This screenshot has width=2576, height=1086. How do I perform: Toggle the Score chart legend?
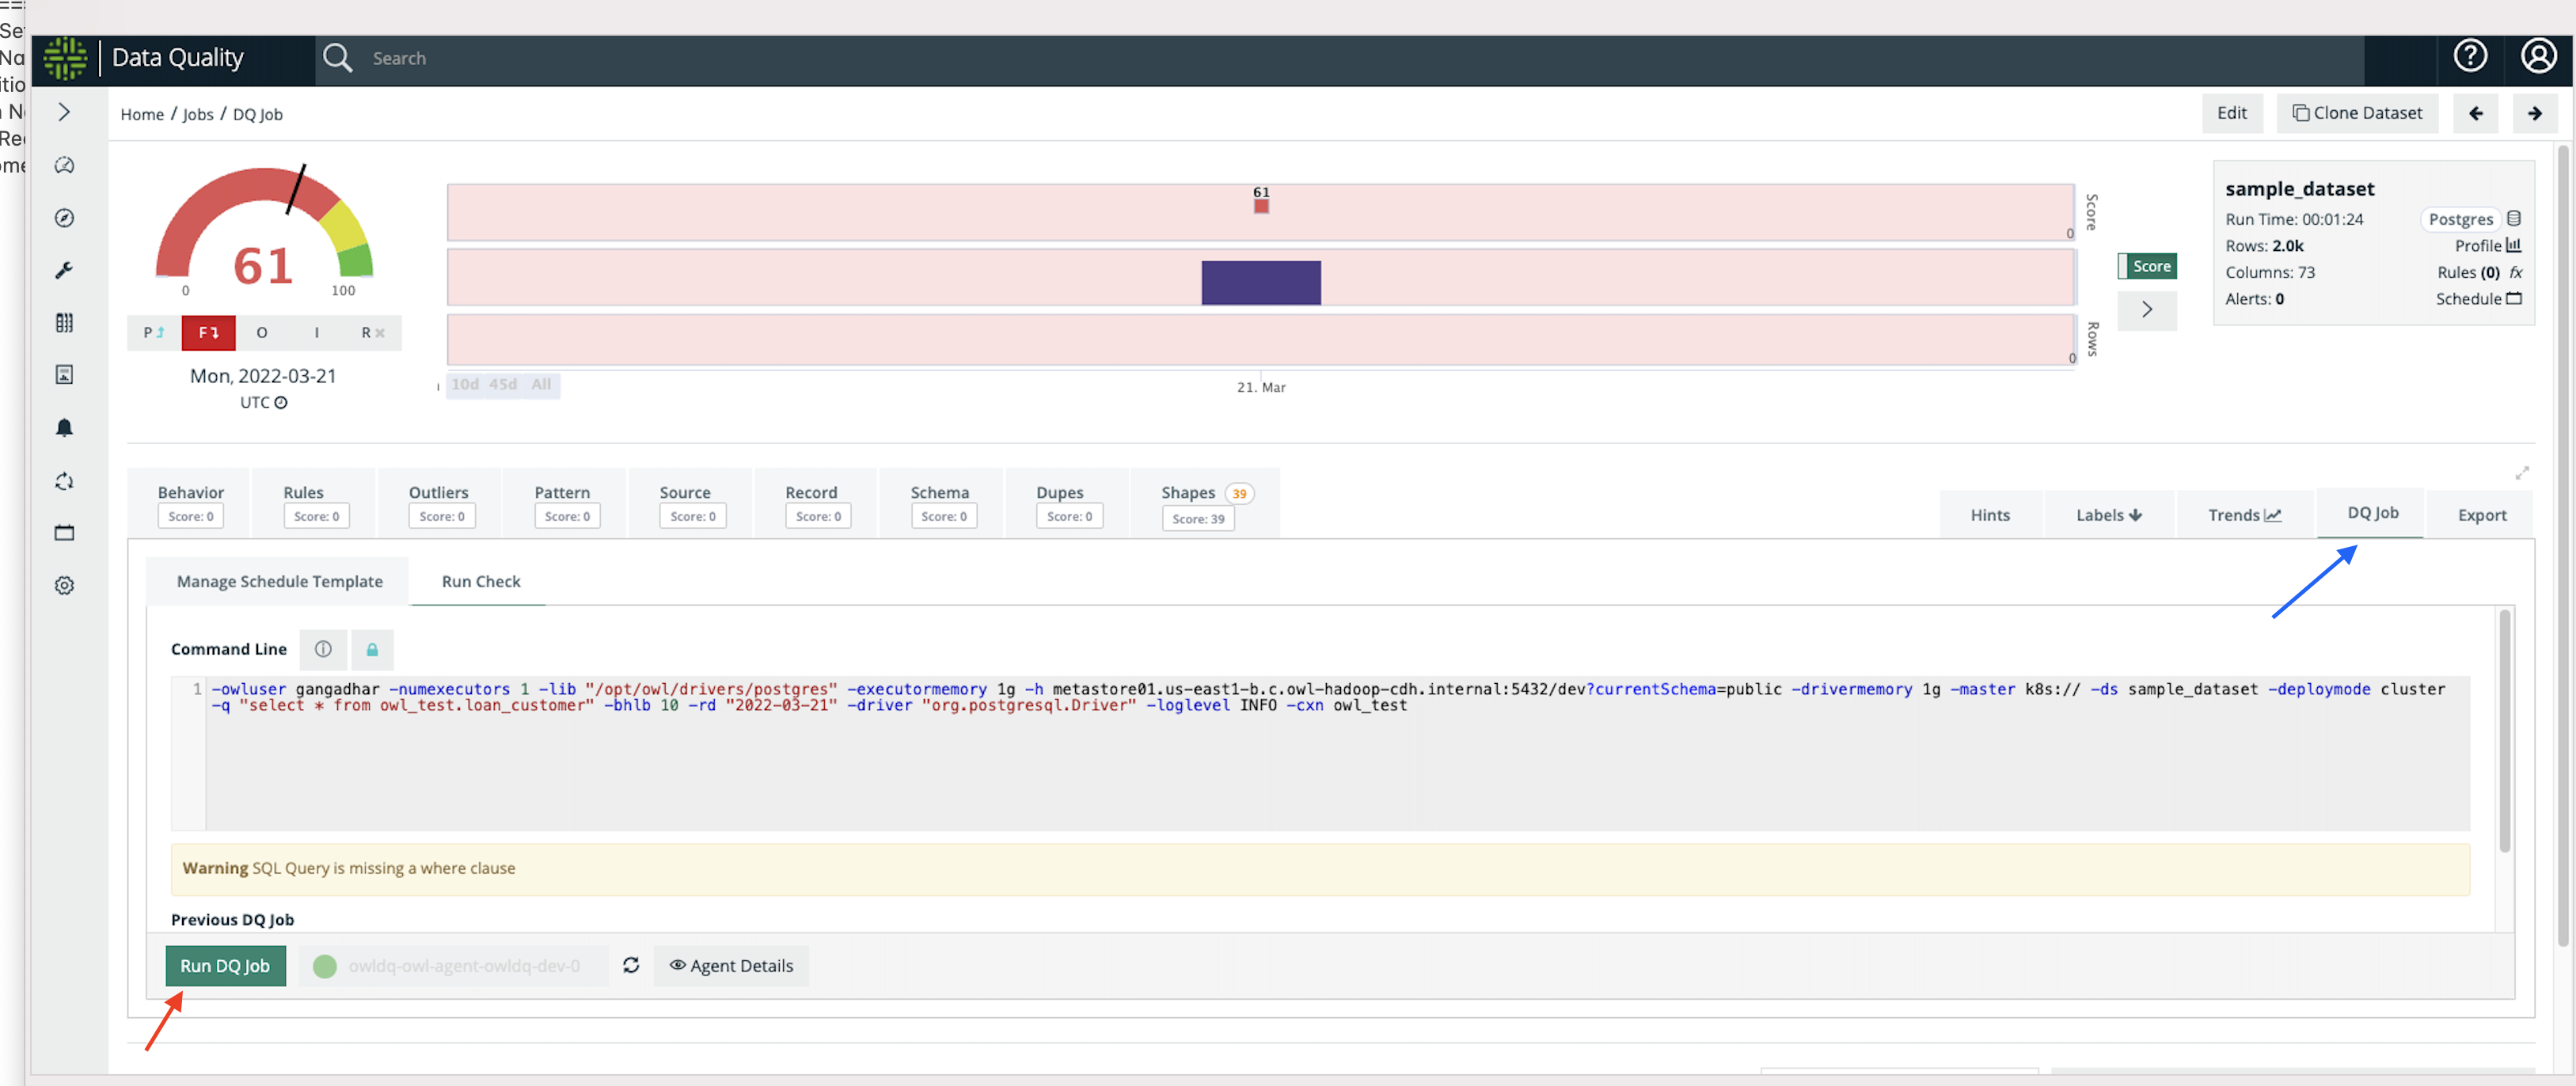(2146, 266)
